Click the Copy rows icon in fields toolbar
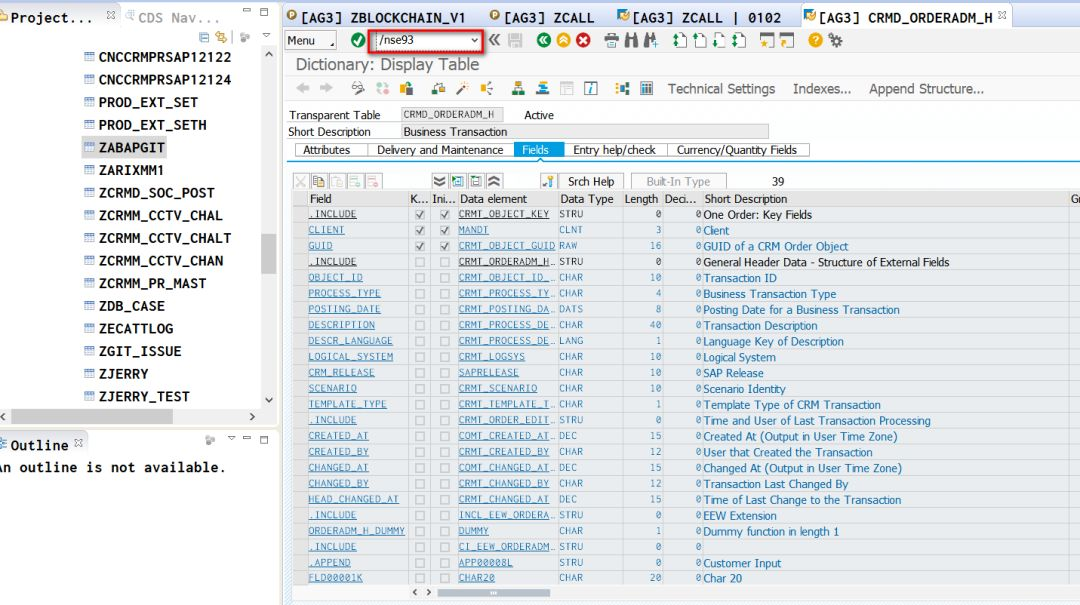This screenshot has height=605, width=1080. click(x=318, y=181)
